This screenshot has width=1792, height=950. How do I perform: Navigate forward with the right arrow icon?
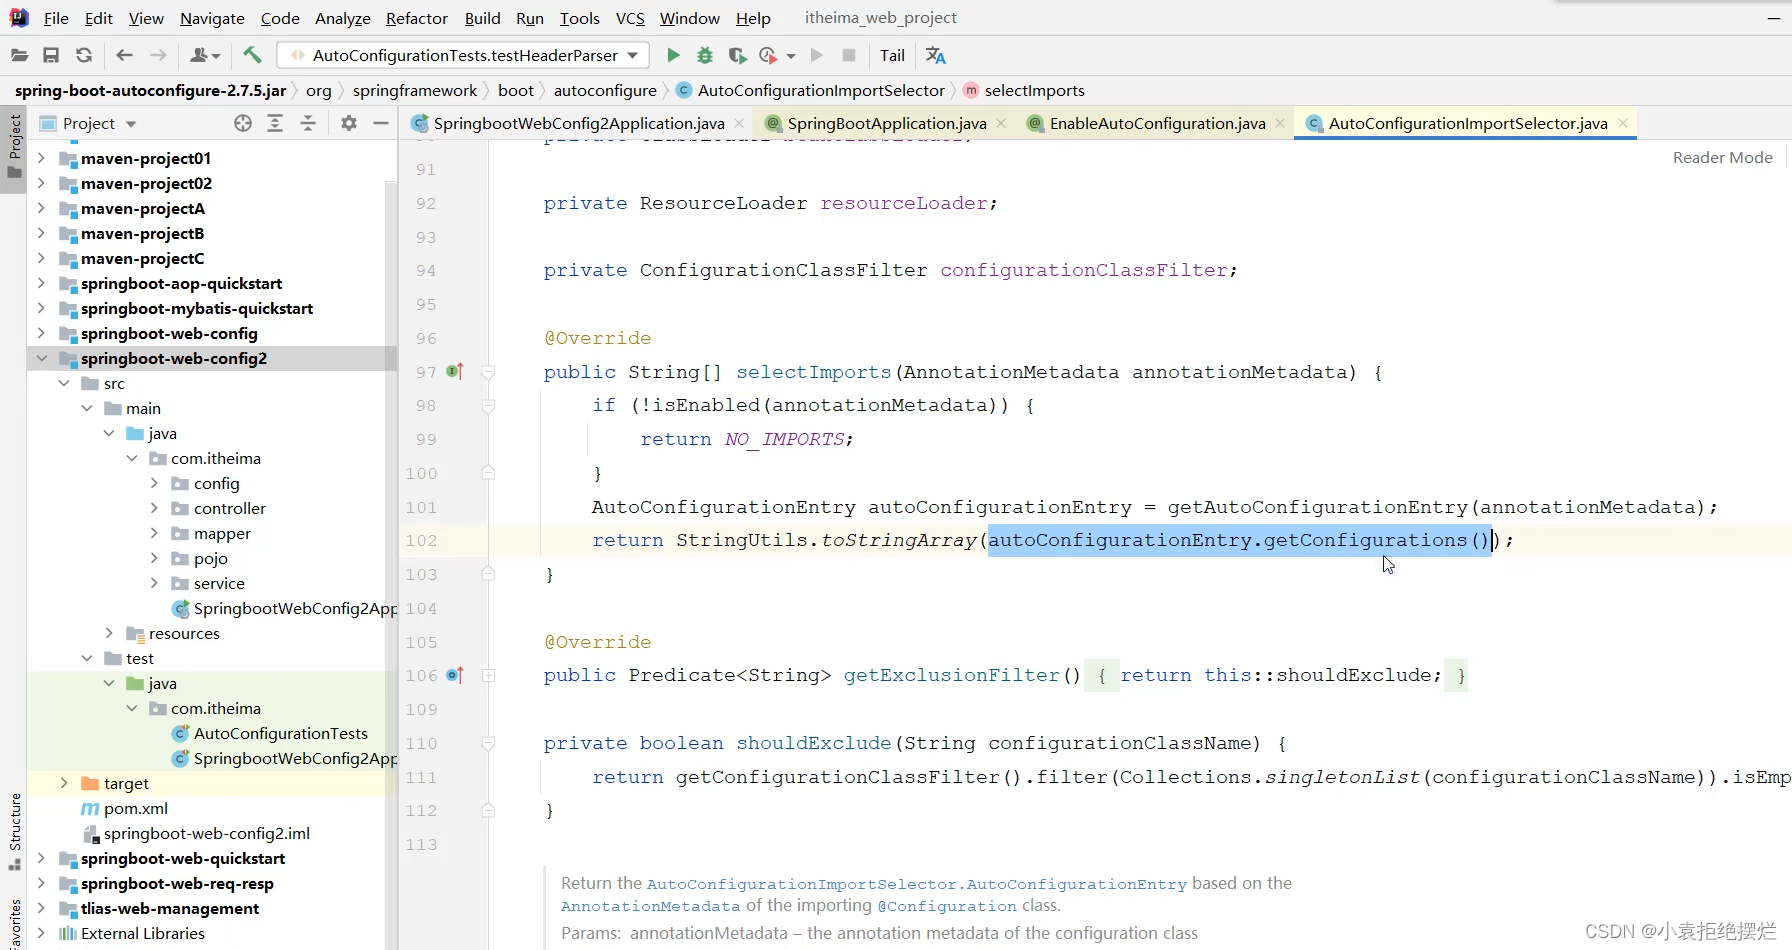pos(158,55)
